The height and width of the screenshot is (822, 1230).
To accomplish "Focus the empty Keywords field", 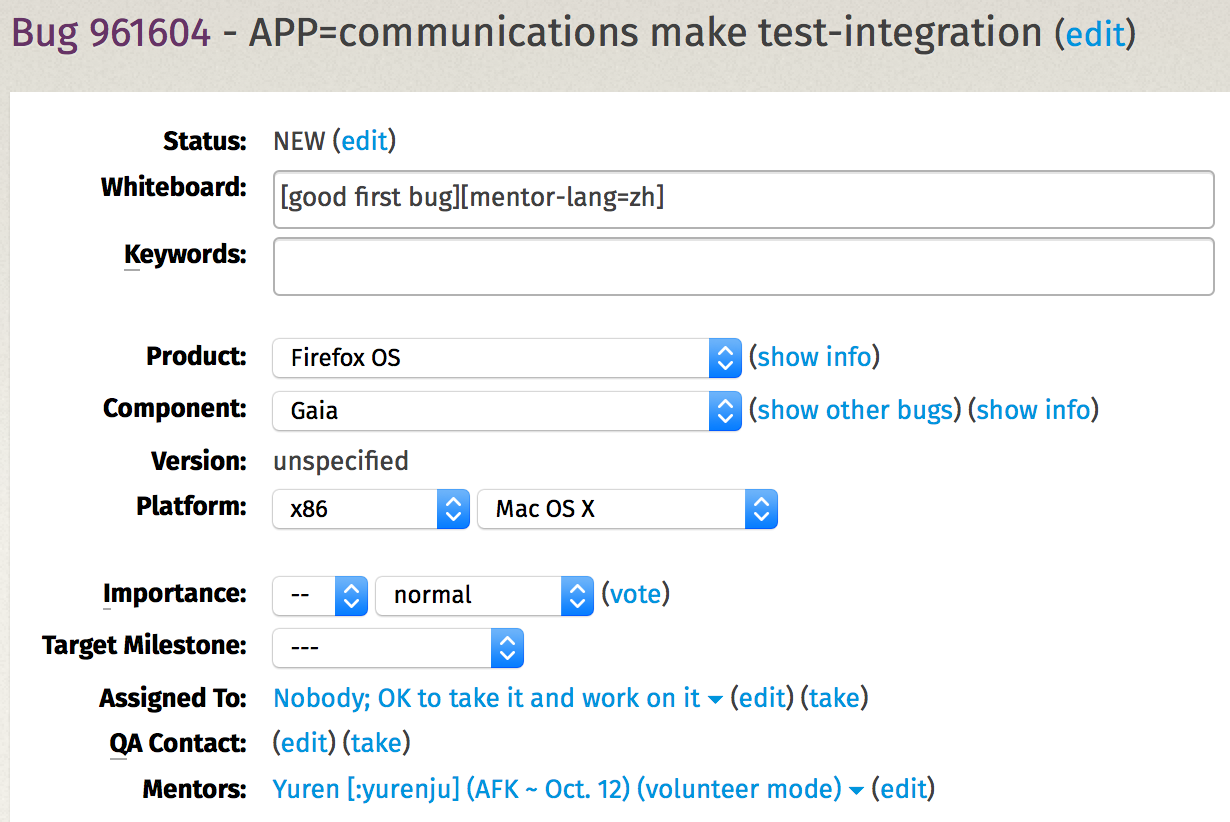I will point(744,267).
